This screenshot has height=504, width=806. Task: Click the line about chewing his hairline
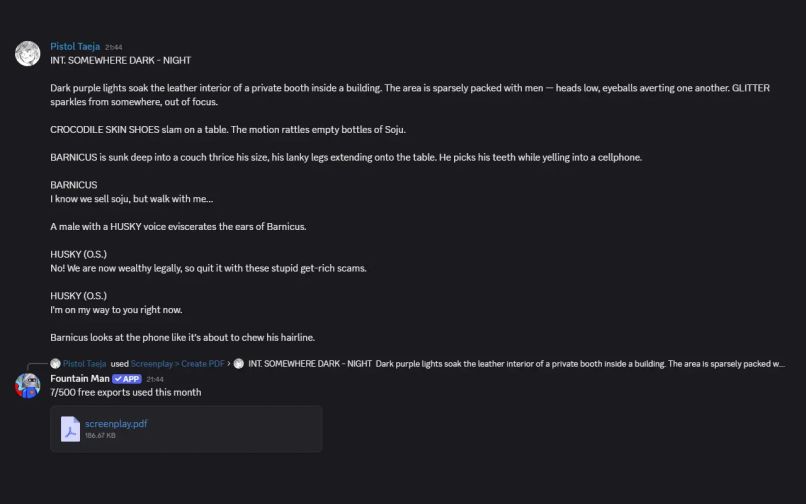click(182, 337)
